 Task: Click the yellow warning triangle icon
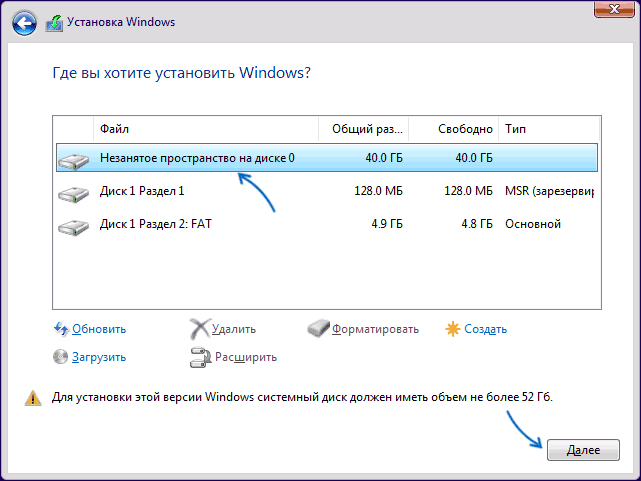tap(33, 398)
